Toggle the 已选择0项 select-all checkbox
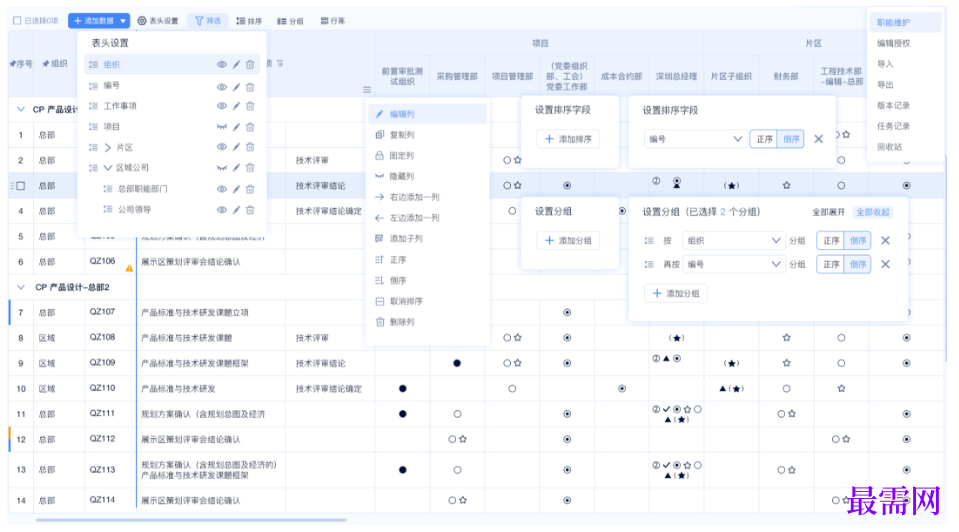 coord(17,21)
